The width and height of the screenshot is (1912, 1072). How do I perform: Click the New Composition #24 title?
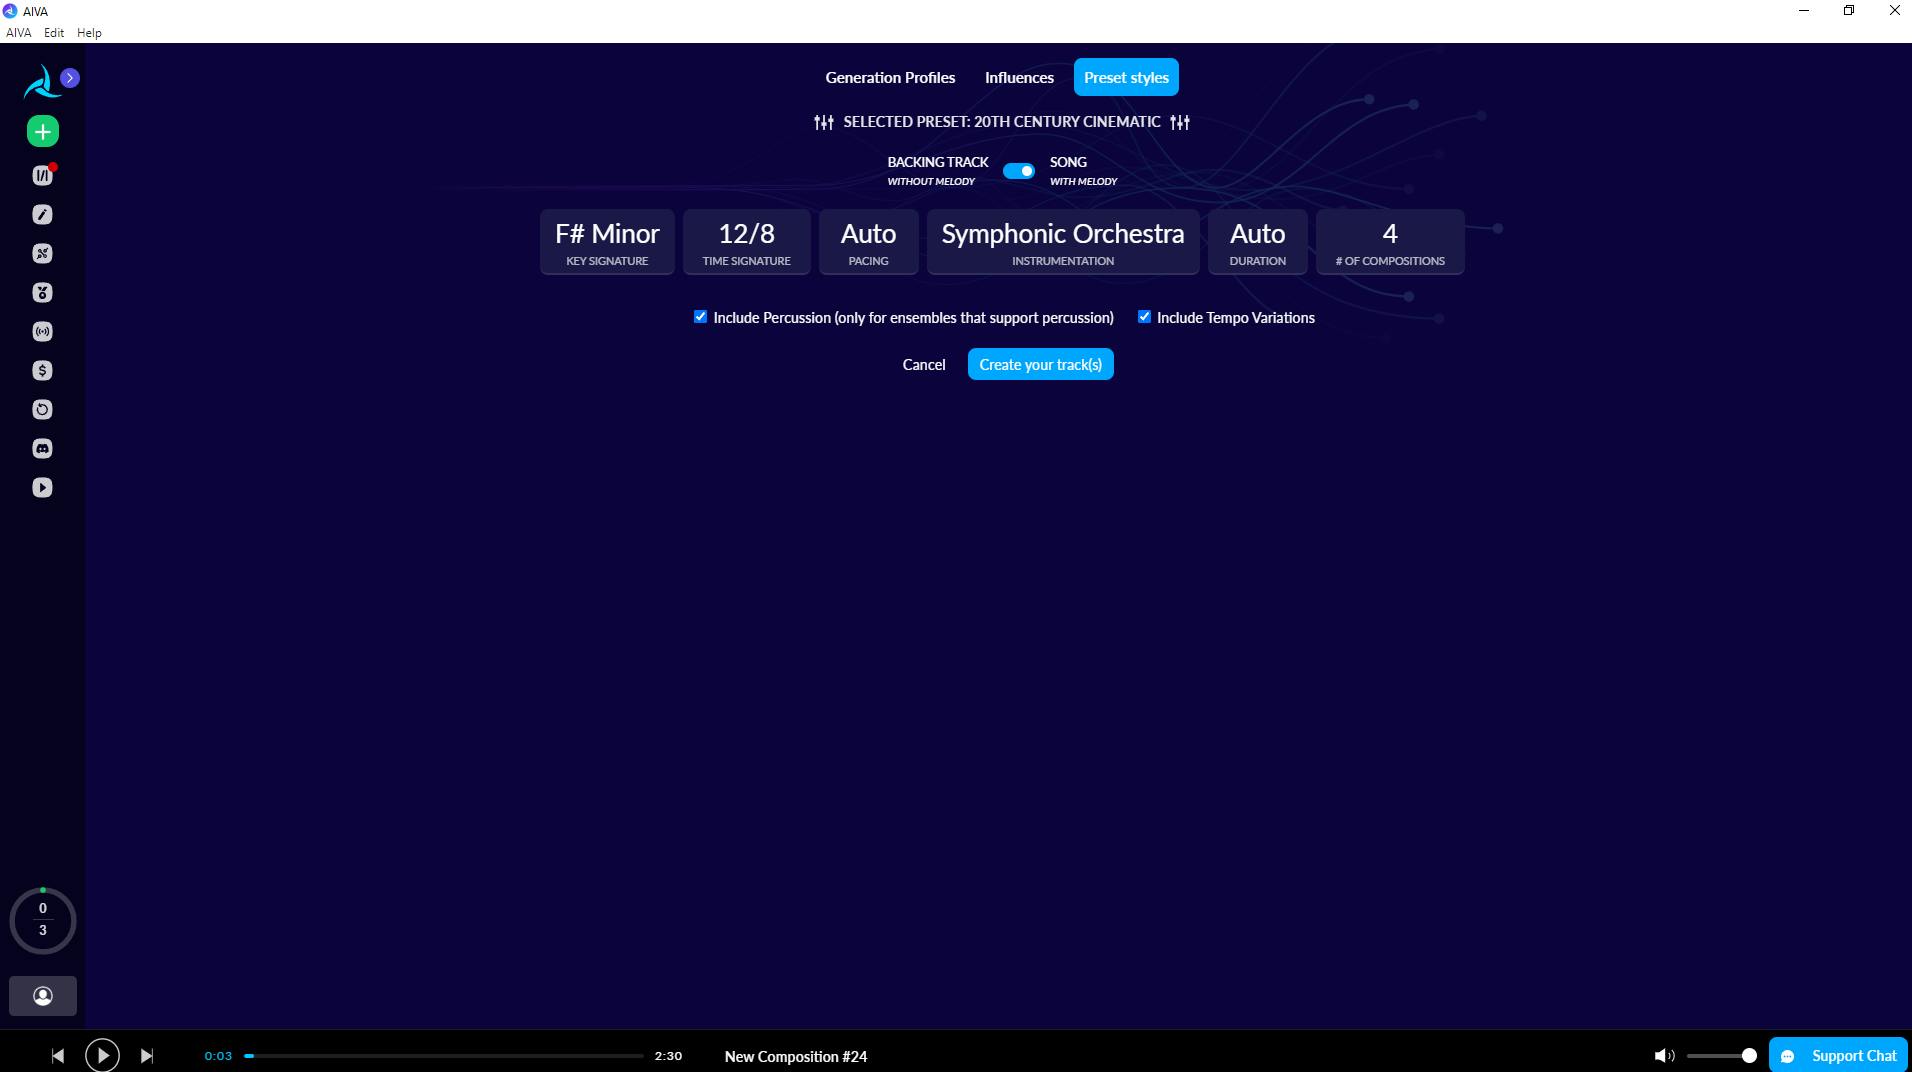tap(796, 1057)
